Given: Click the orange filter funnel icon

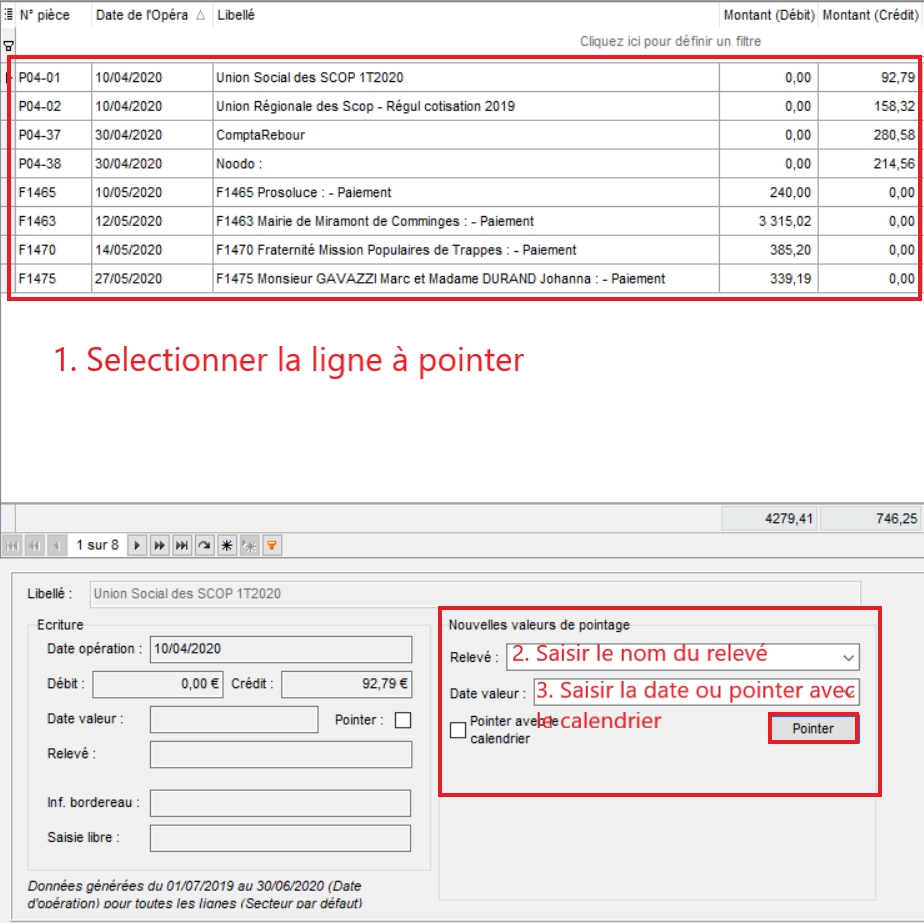Looking at the screenshot, I should [x=270, y=545].
